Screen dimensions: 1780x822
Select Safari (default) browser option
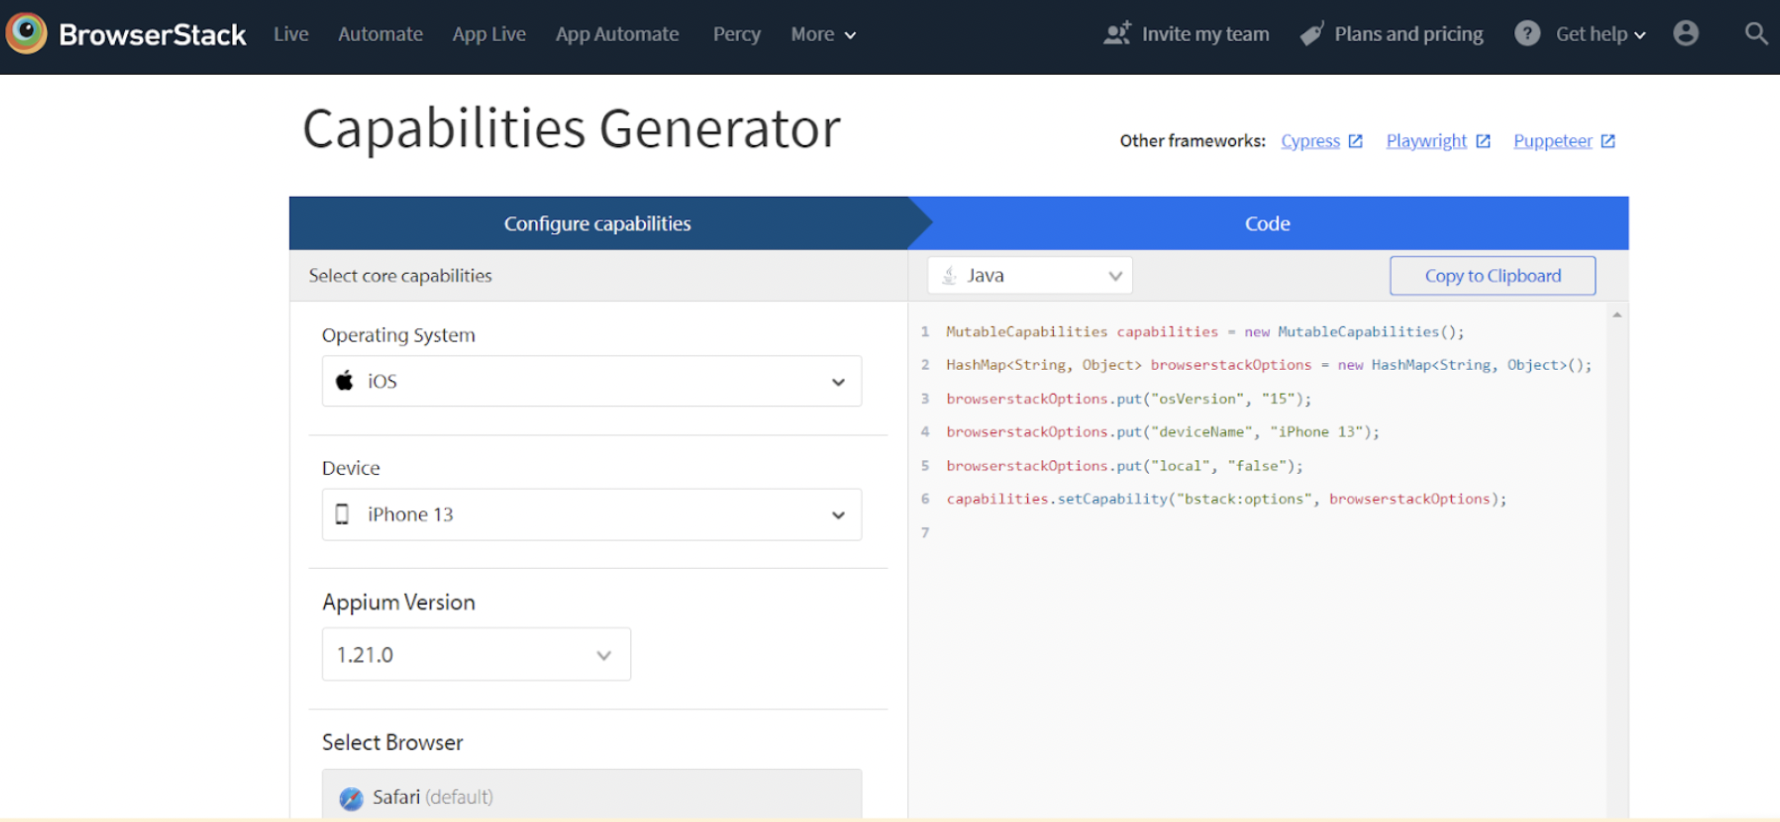point(592,797)
